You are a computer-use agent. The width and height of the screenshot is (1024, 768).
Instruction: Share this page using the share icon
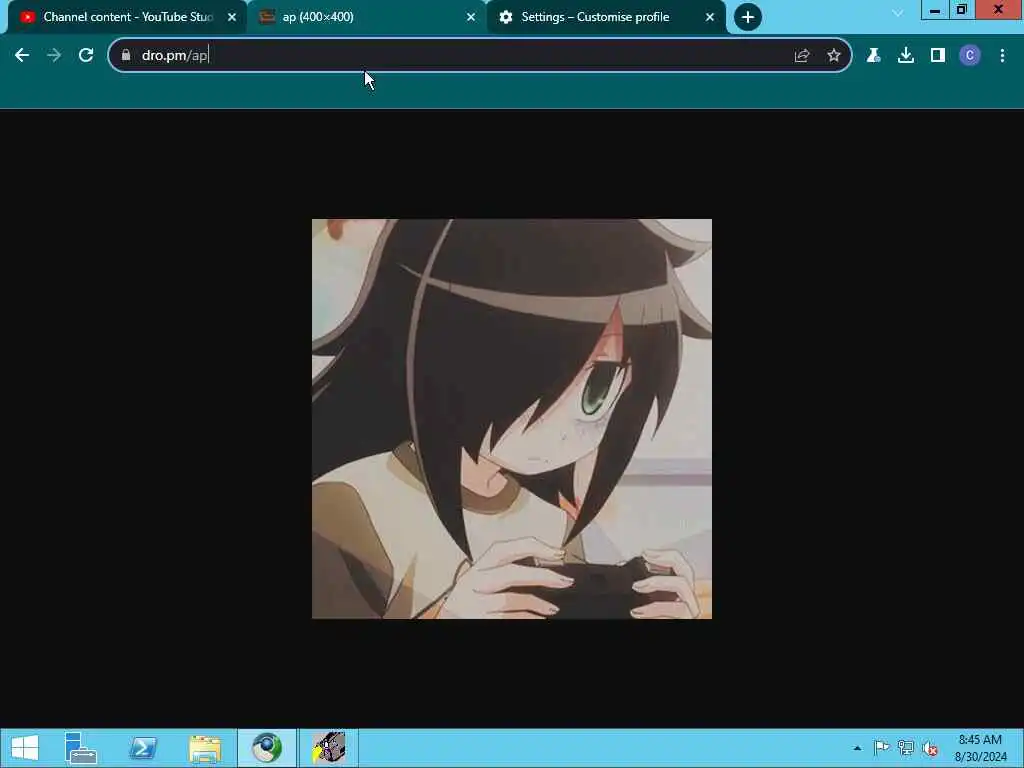coord(802,56)
